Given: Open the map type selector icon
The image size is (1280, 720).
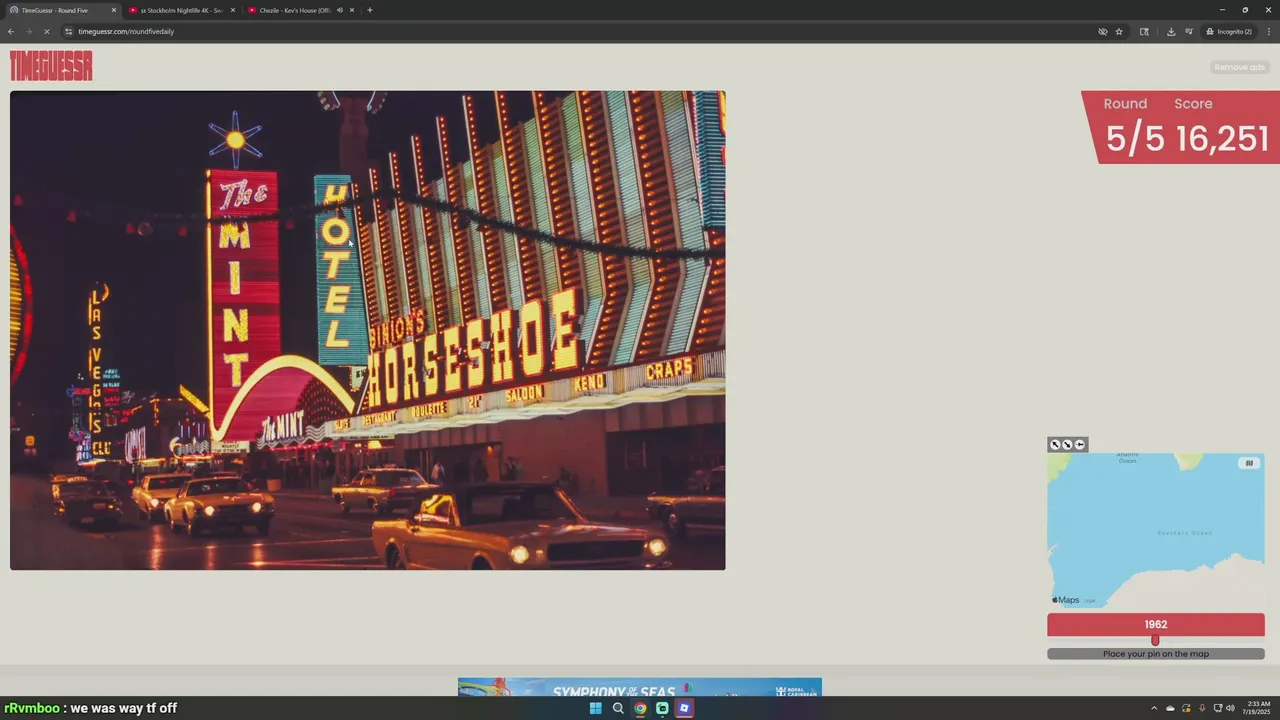Looking at the screenshot, I should 1248,463.
